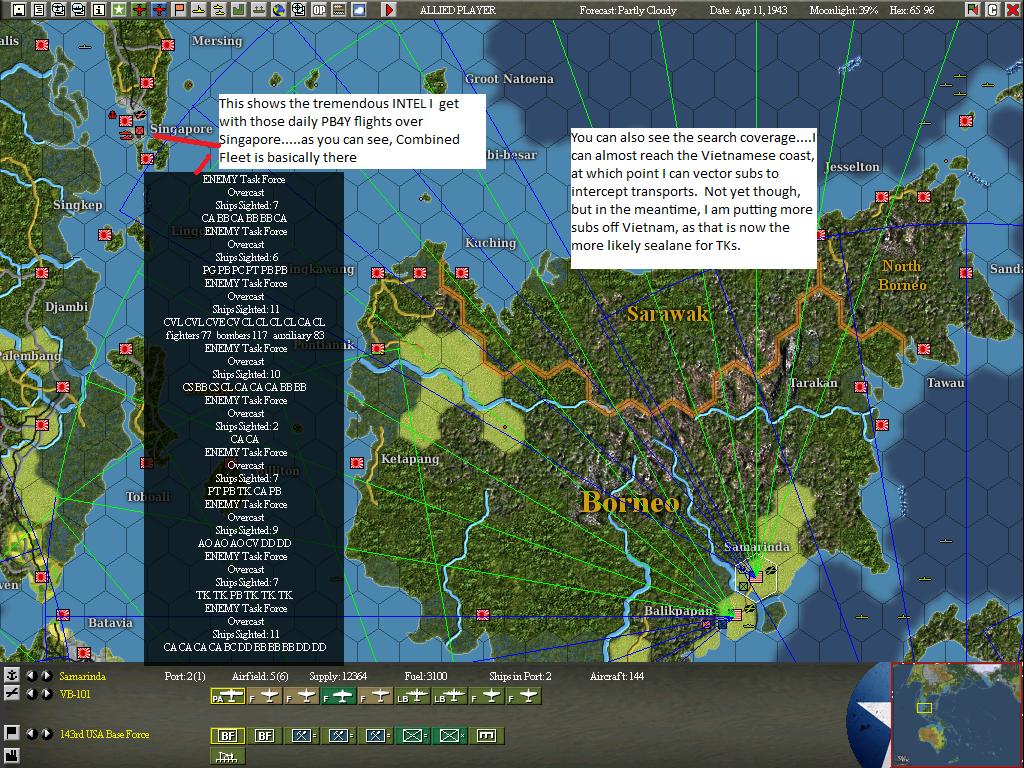
Task: Click the 'Aircraft: 144' text
Action: [x=616, y=677]
